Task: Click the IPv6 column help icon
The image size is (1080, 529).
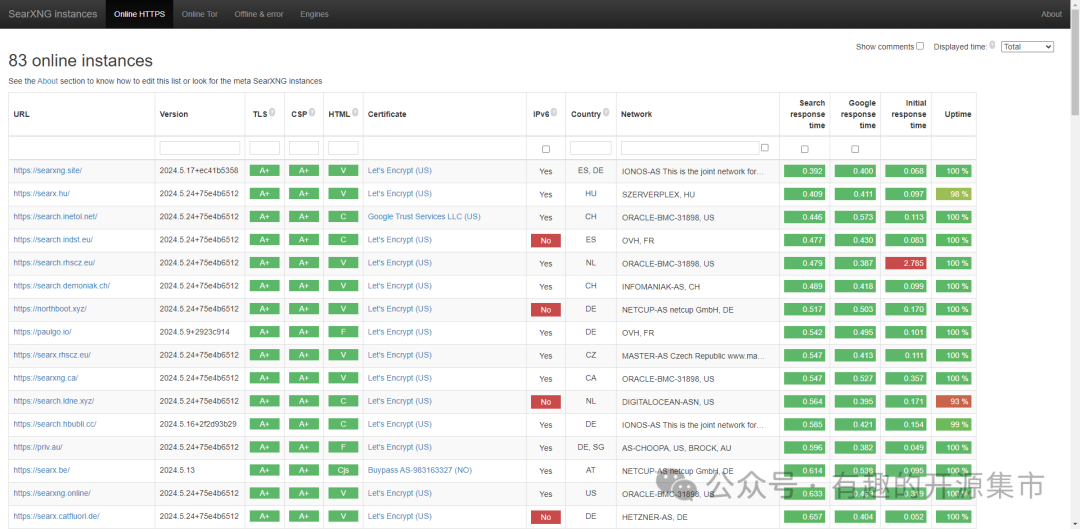Action: click(x=554, y=112)
